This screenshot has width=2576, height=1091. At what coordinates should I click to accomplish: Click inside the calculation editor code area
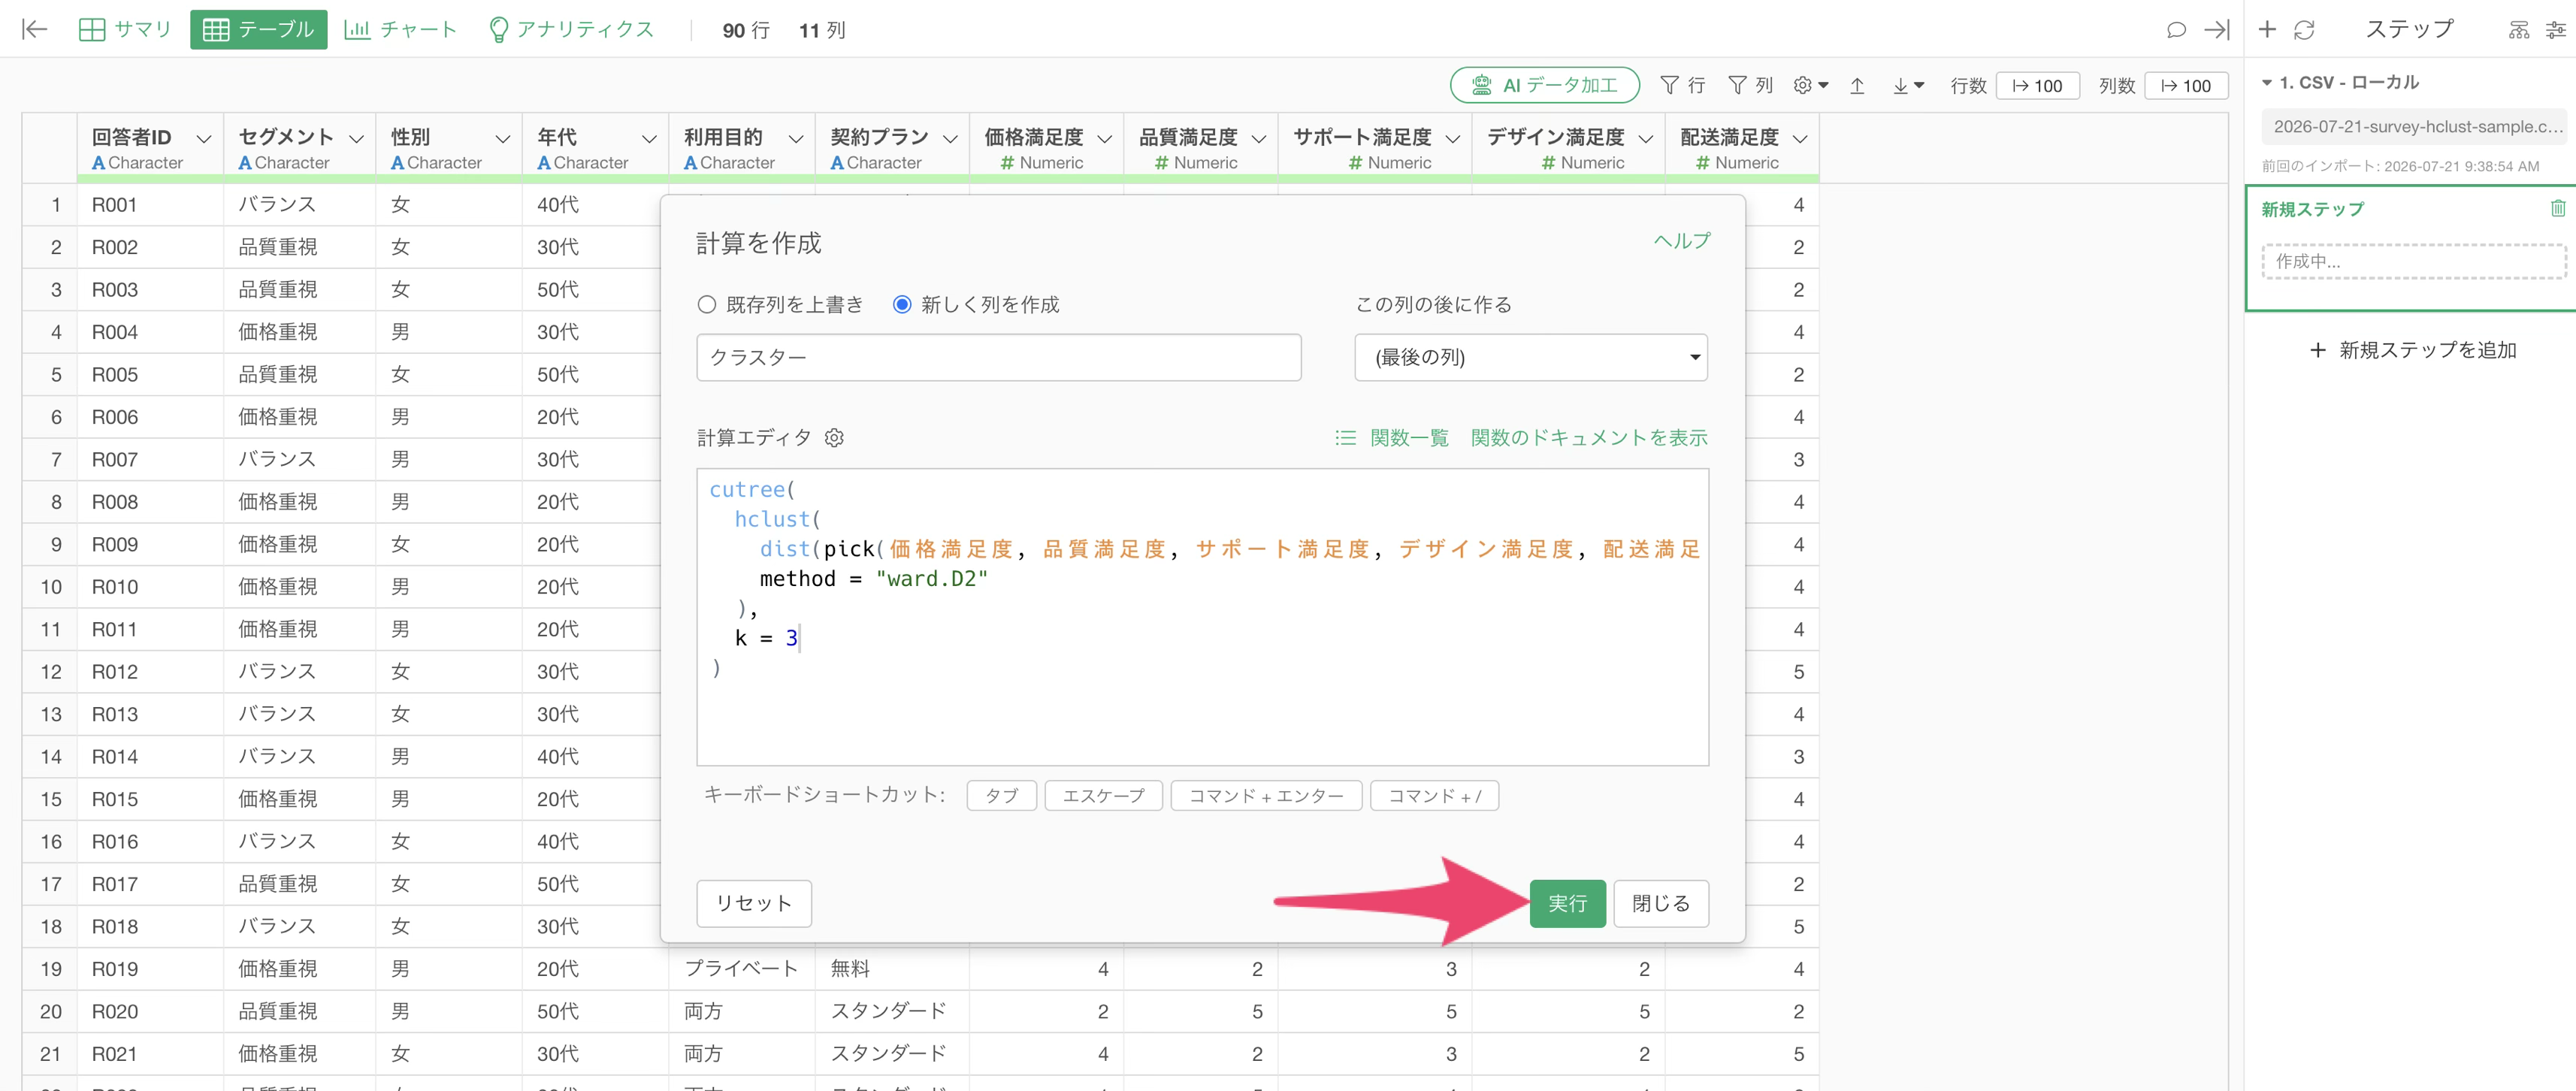tap(1202, 616)
